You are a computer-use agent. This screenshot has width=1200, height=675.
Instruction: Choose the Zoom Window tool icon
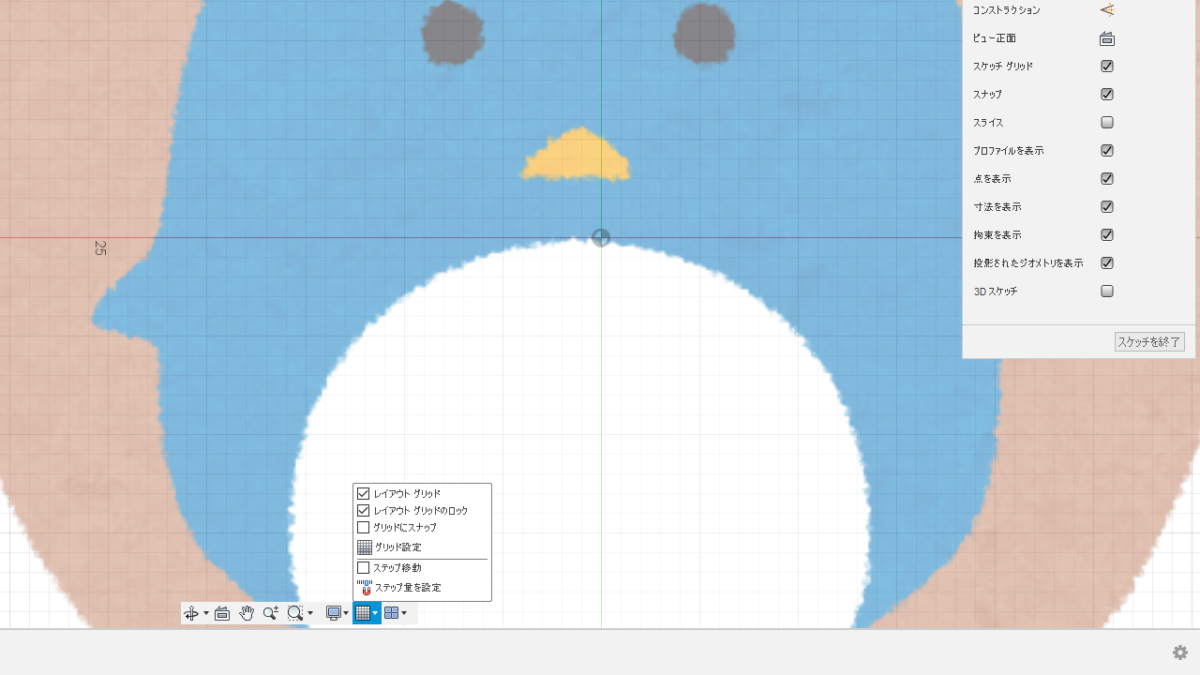point(295,613)
